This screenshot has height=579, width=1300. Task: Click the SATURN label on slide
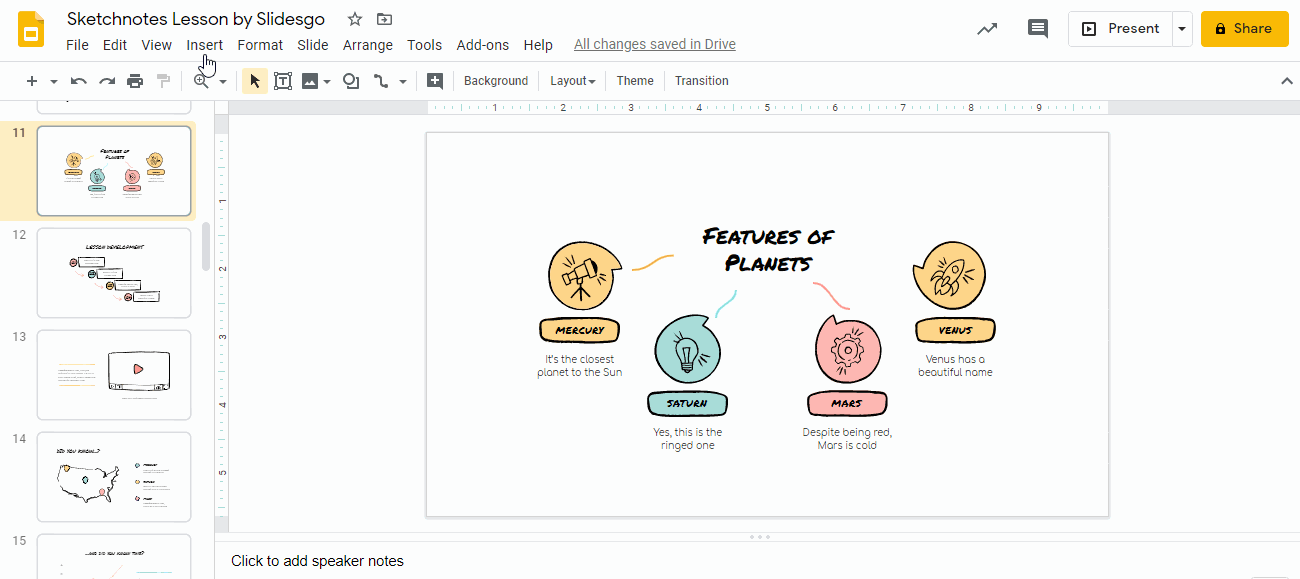click(x=687, y=404)
